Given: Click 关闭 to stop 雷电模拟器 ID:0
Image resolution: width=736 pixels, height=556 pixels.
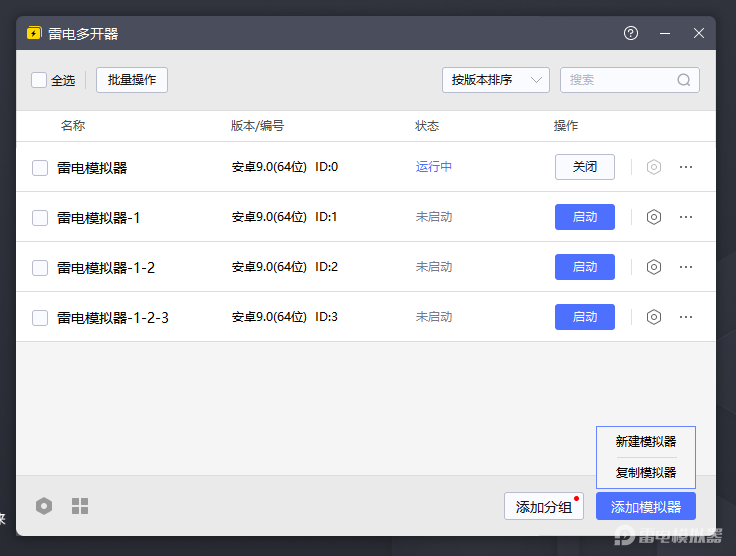Looking at the screenshot, I should tap(585, 167).
